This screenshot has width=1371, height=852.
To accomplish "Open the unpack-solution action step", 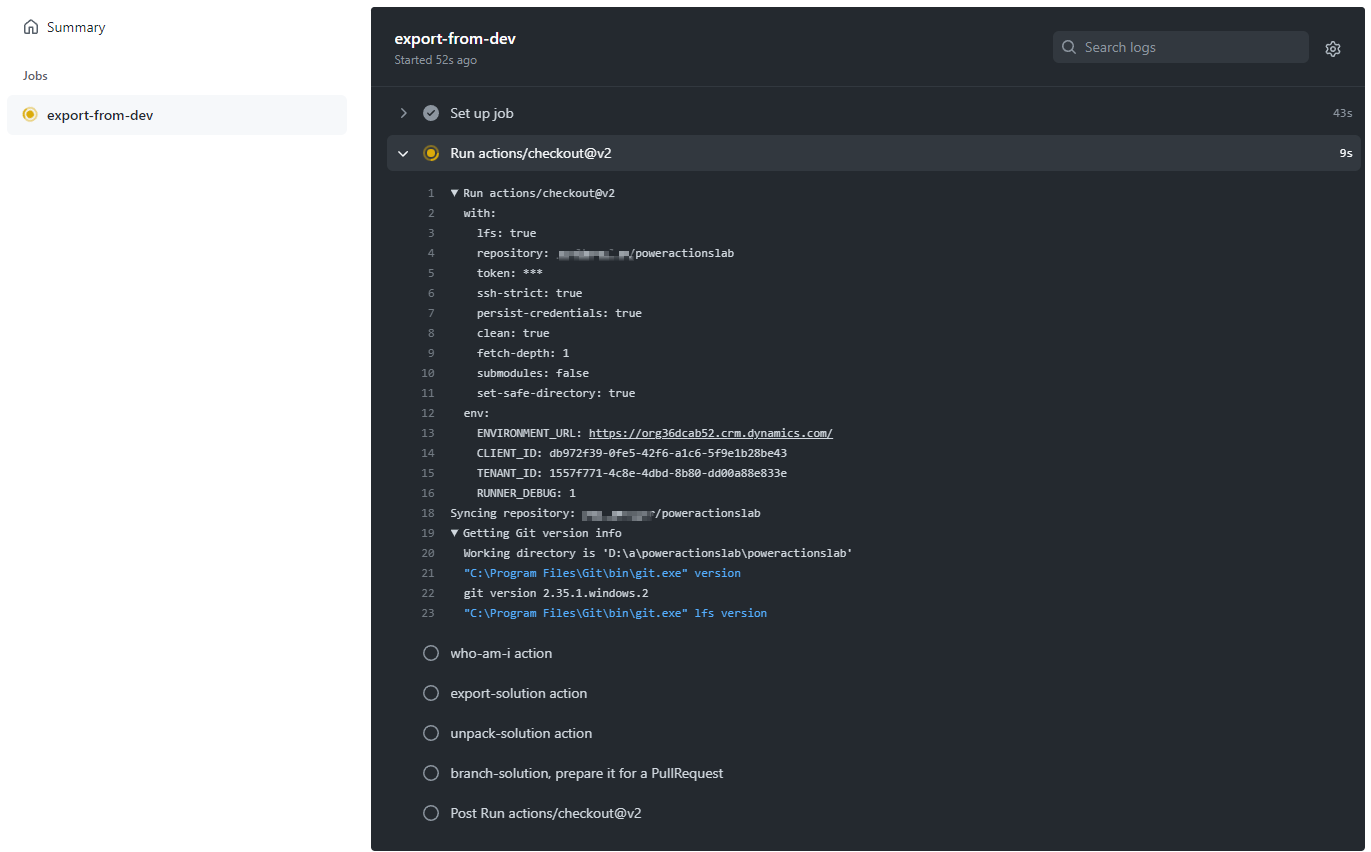I will point(521,733).
